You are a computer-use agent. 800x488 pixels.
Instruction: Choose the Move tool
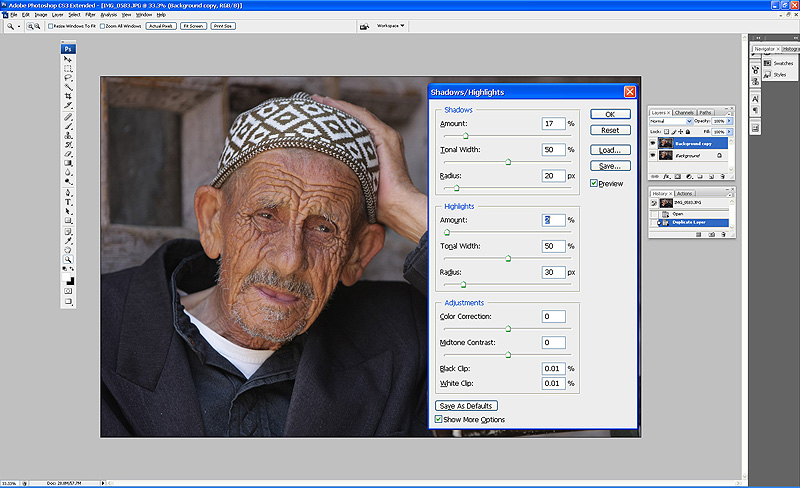point(68,59)
